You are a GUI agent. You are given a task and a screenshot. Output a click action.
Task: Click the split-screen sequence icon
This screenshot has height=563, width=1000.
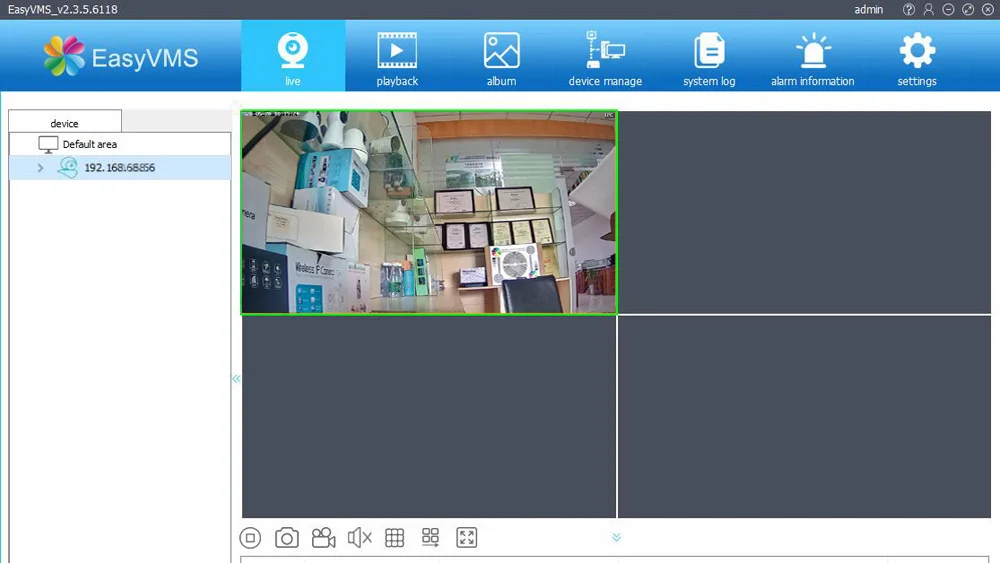pos(430,537)
